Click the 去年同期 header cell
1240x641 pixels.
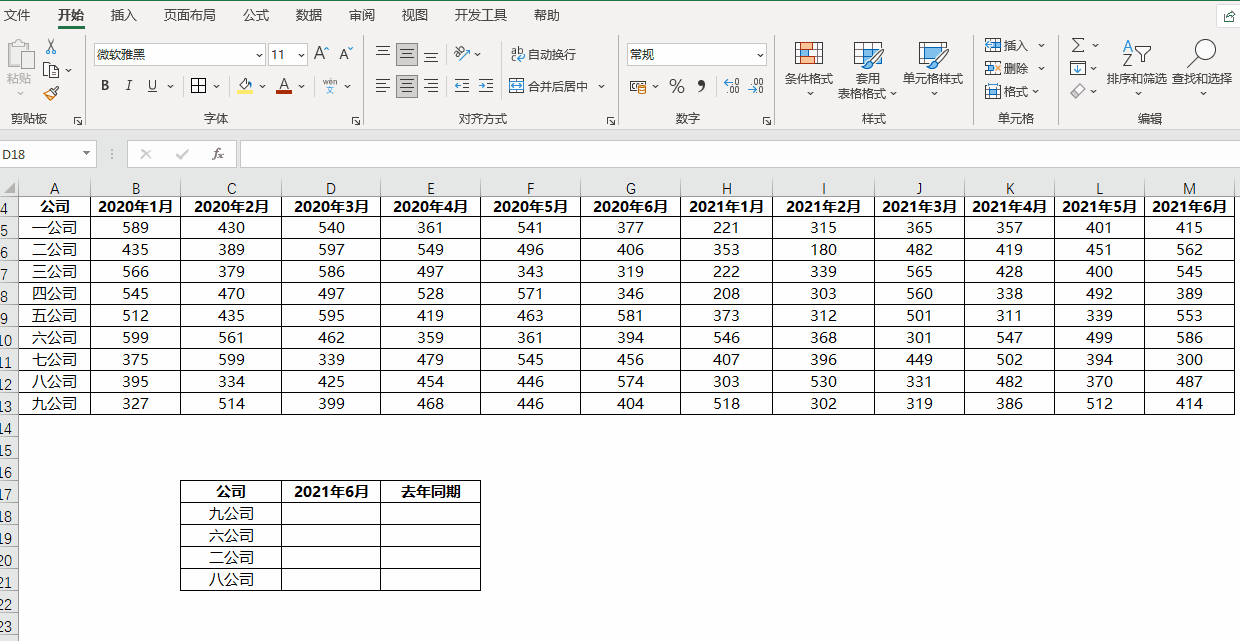point(431,492)
